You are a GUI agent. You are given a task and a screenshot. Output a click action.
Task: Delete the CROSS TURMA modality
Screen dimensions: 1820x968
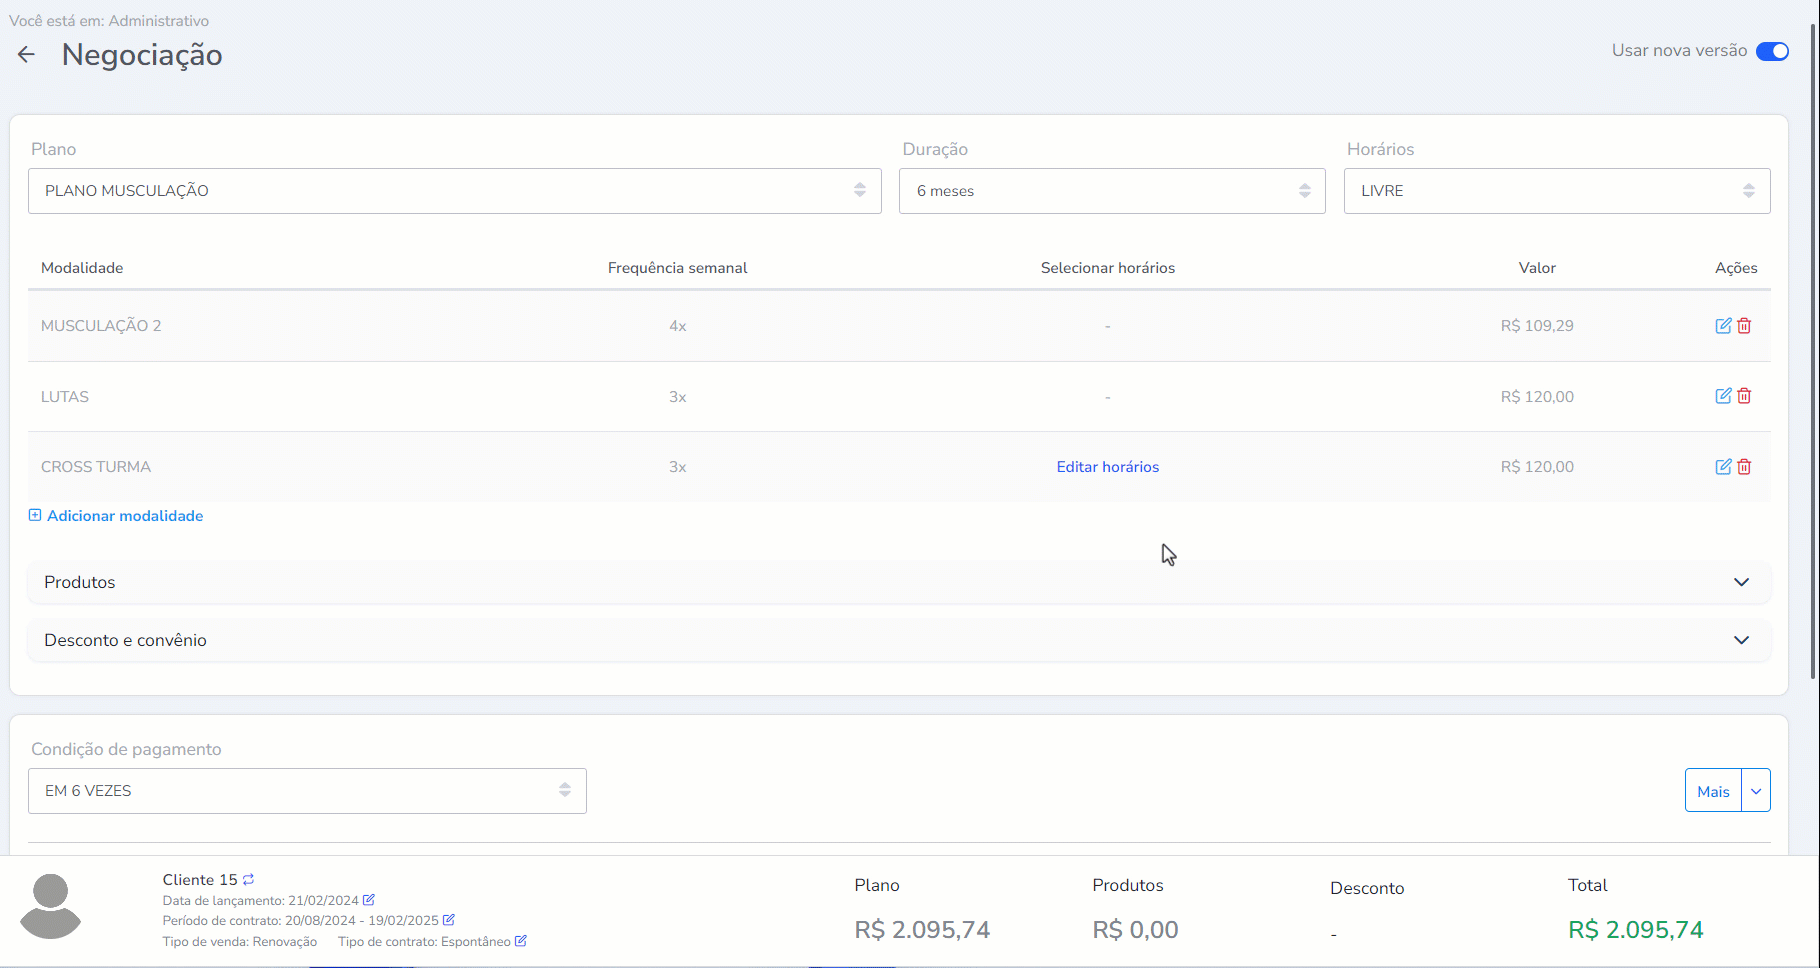(1744, 467)
